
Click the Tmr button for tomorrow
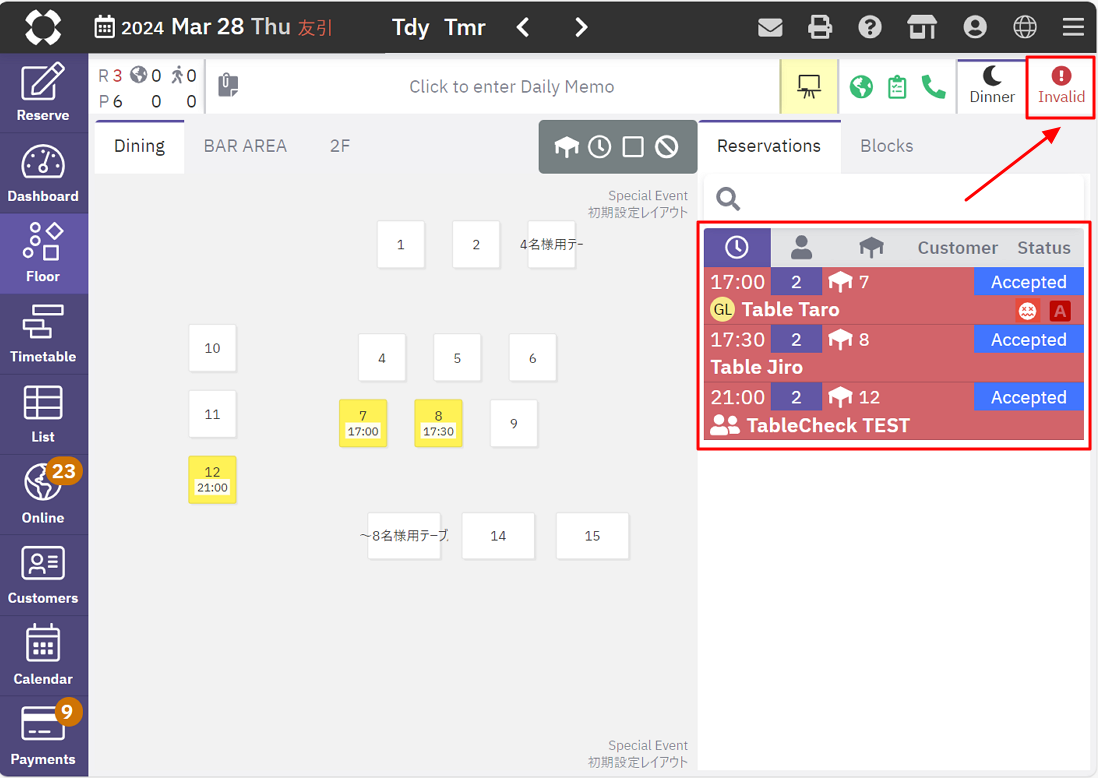465,27
